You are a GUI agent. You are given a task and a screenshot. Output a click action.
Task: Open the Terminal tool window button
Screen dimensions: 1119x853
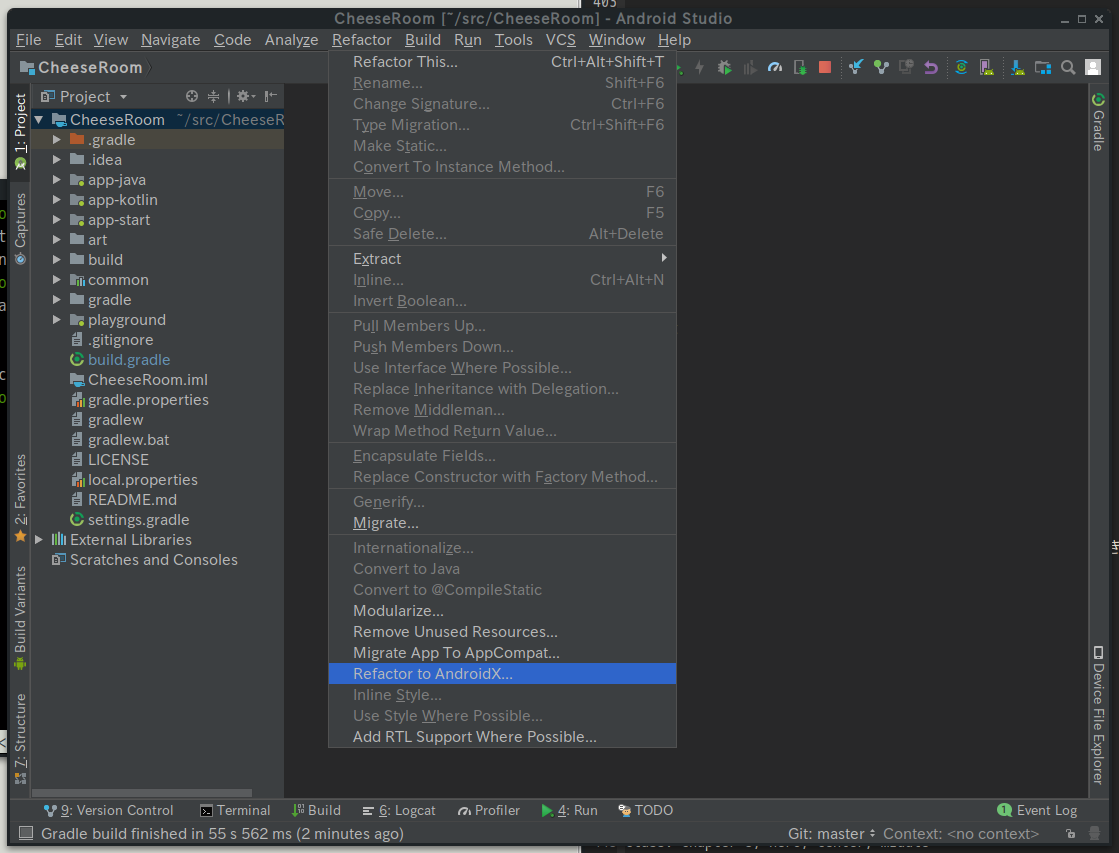pos(236,810)
